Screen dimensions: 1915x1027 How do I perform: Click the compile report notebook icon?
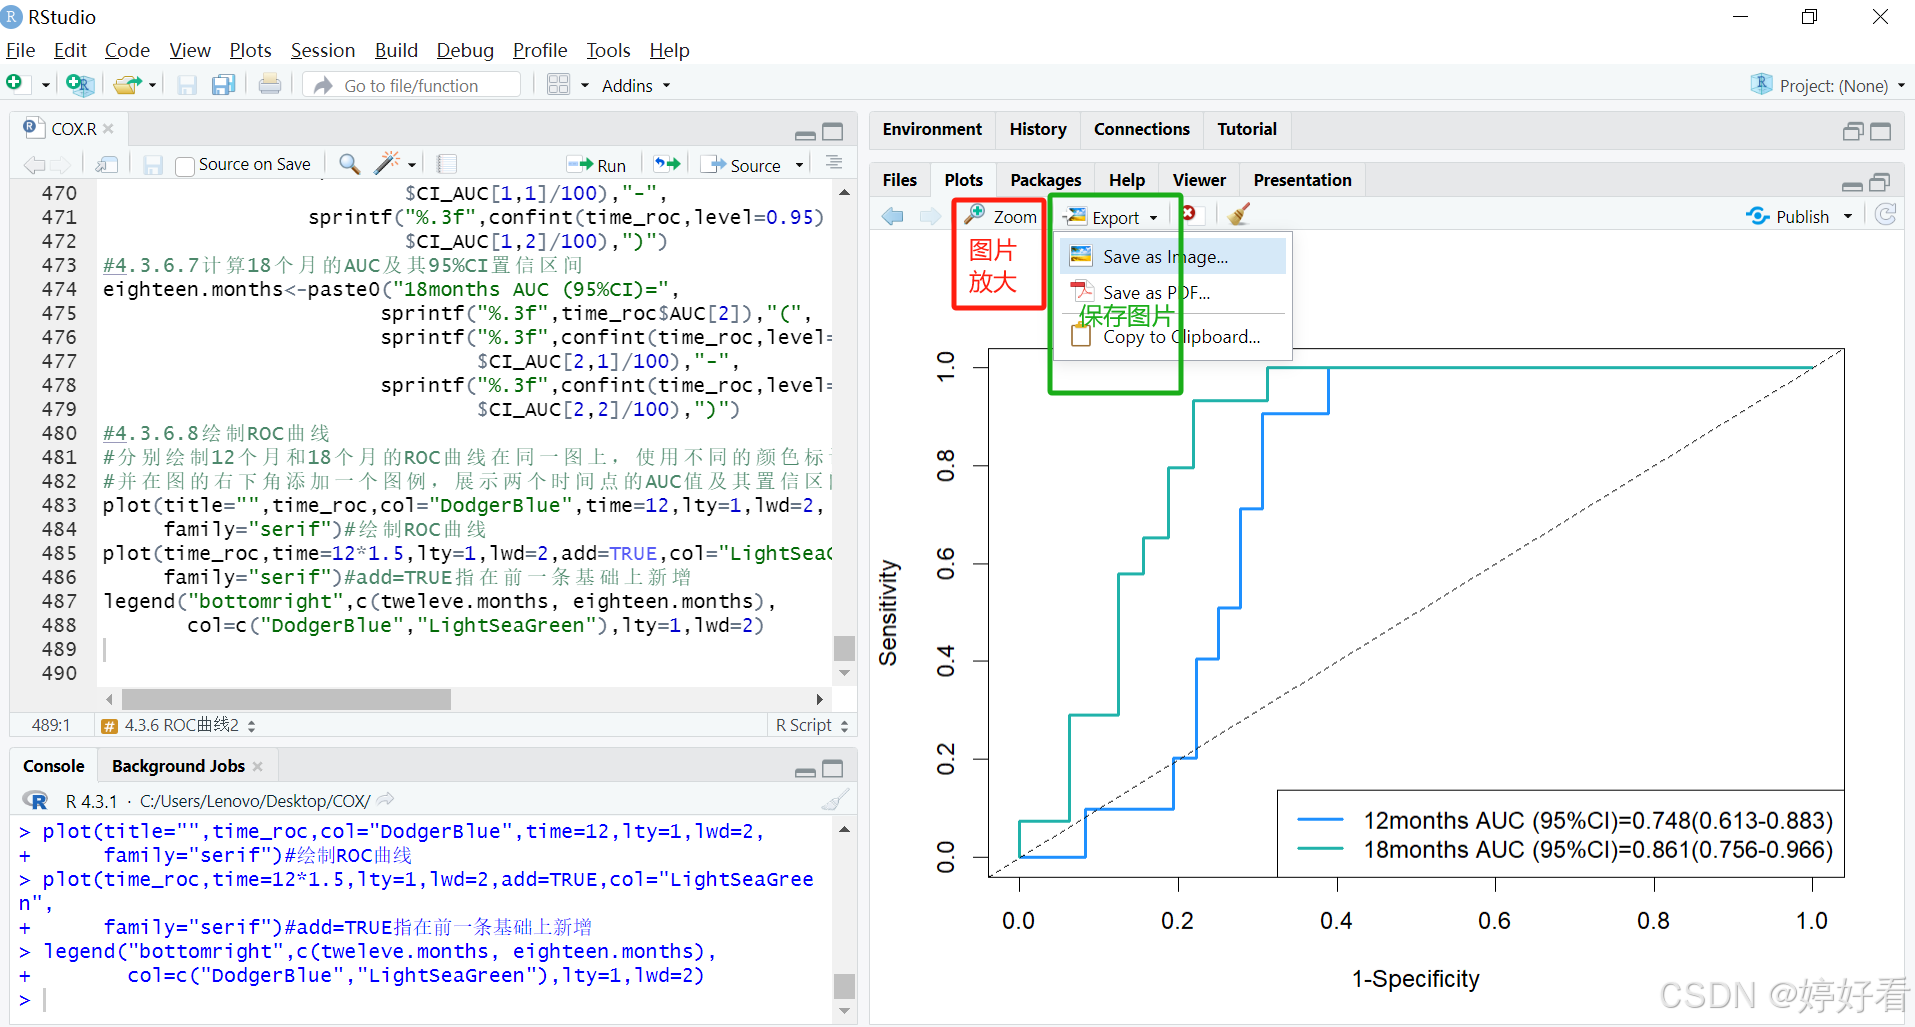click(x=447, y=164)
